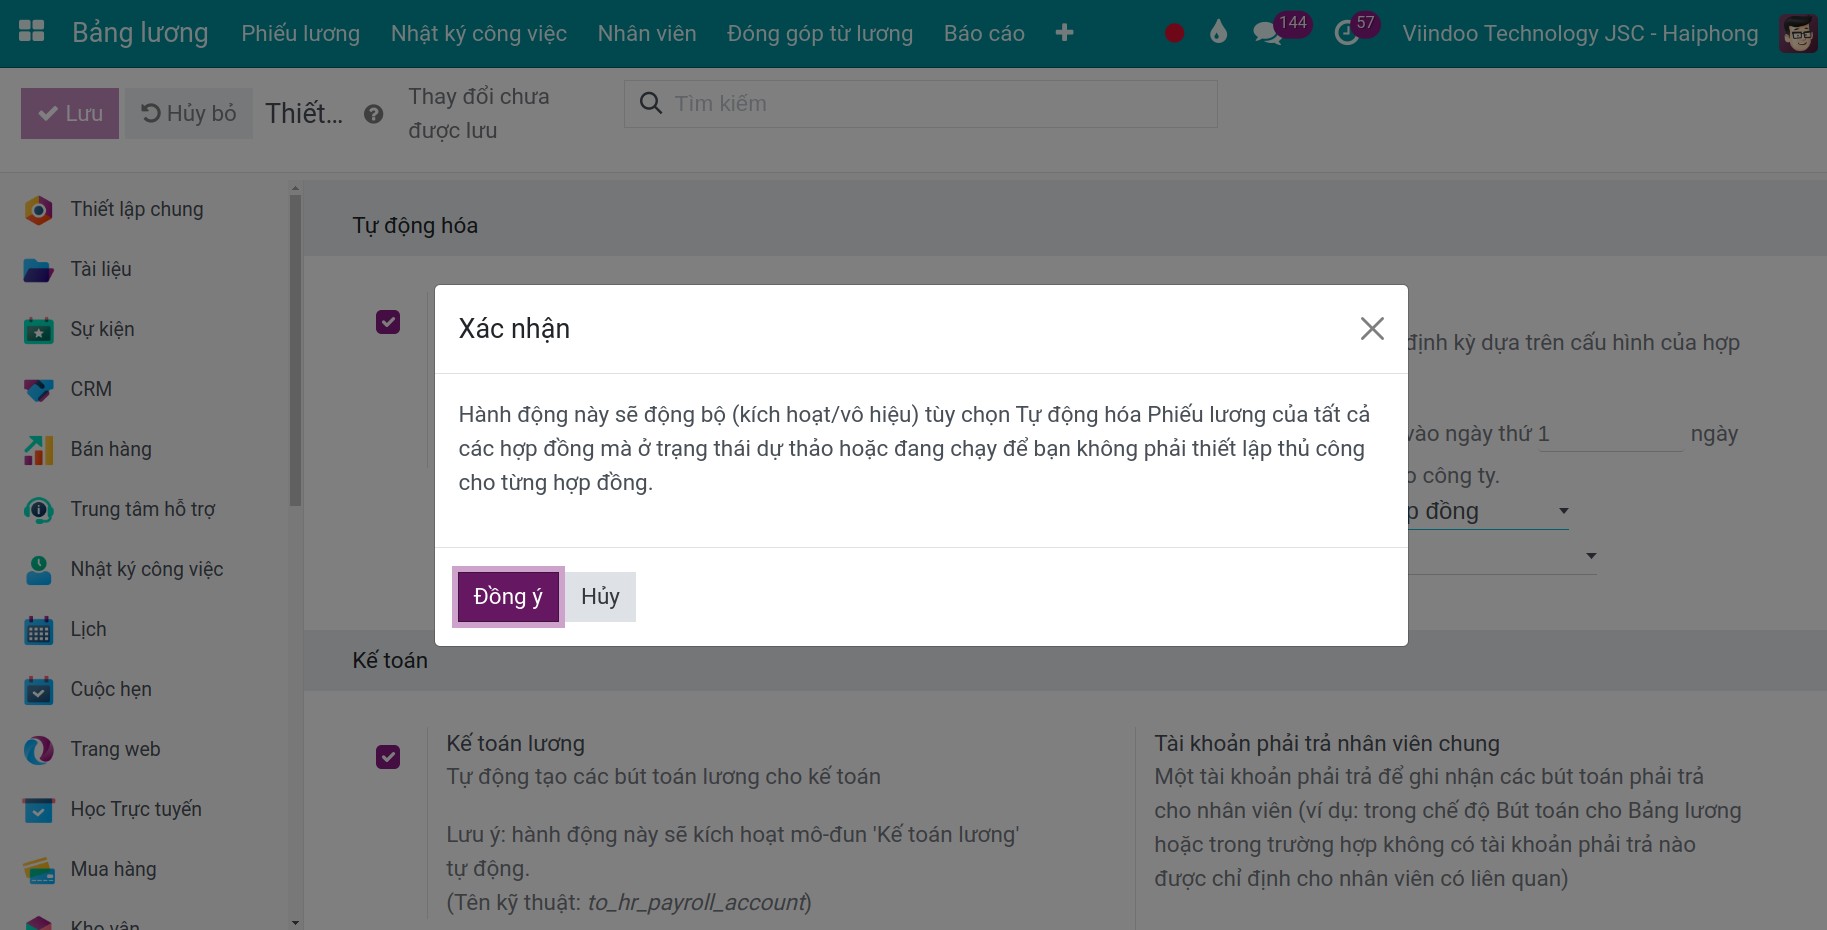Screen dimensions: 1827x930
Task: Open Đóng góp từ lương menu
Action: [x=820, y=33]
